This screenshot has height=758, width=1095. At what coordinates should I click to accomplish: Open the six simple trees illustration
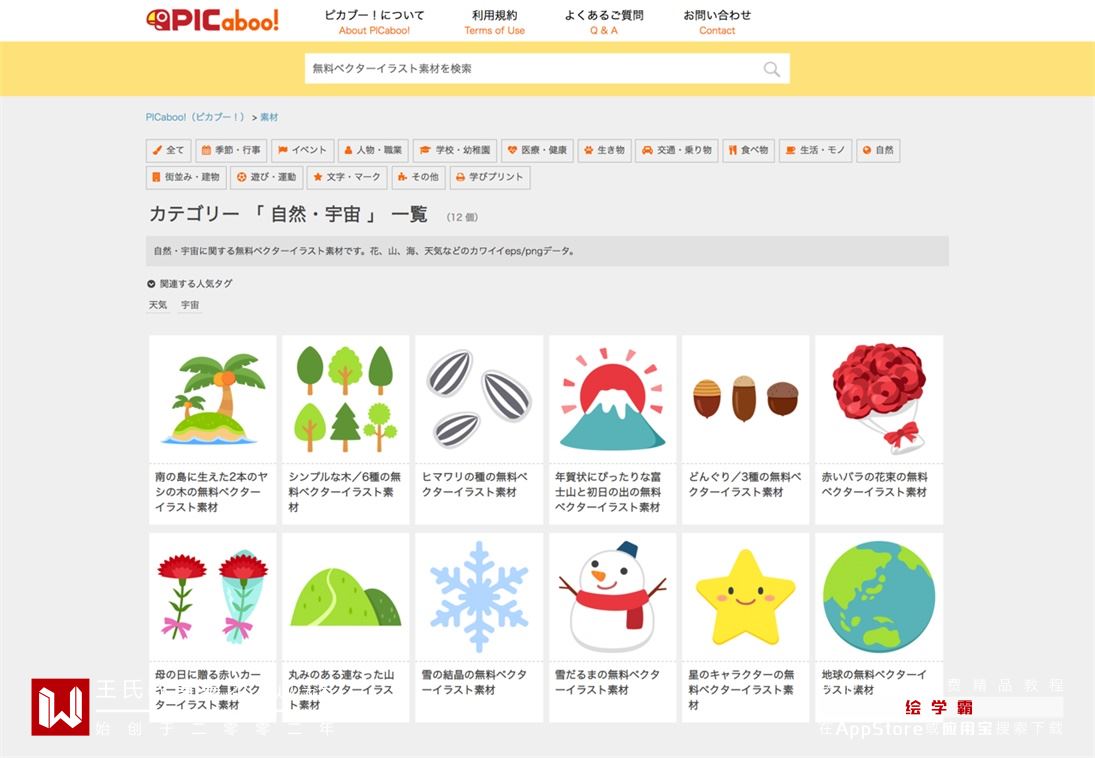[346, 399]
